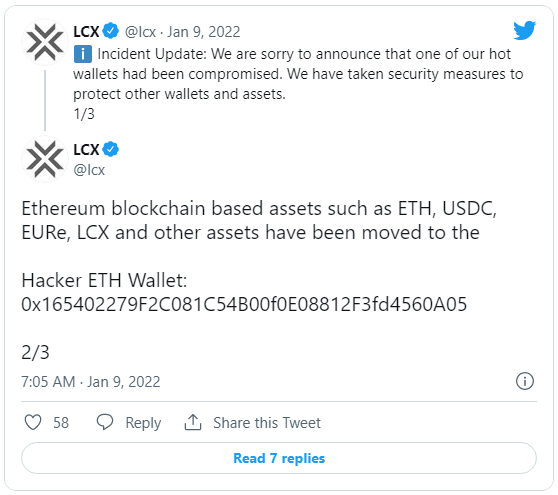
Task: Click the Twitter bird logo
Action: click(525, 30)
